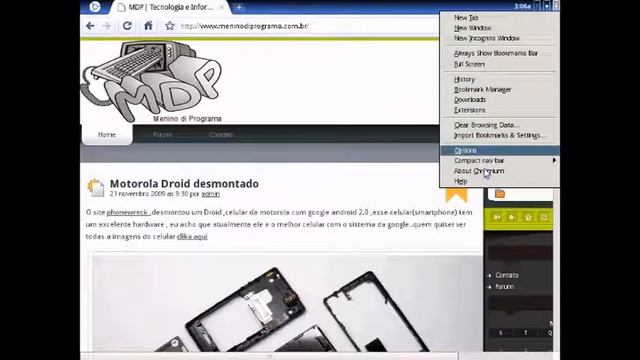640x360 pixels.
Task: Click the third icon in green sidebar bar
Action: click(x=528, y=217)
